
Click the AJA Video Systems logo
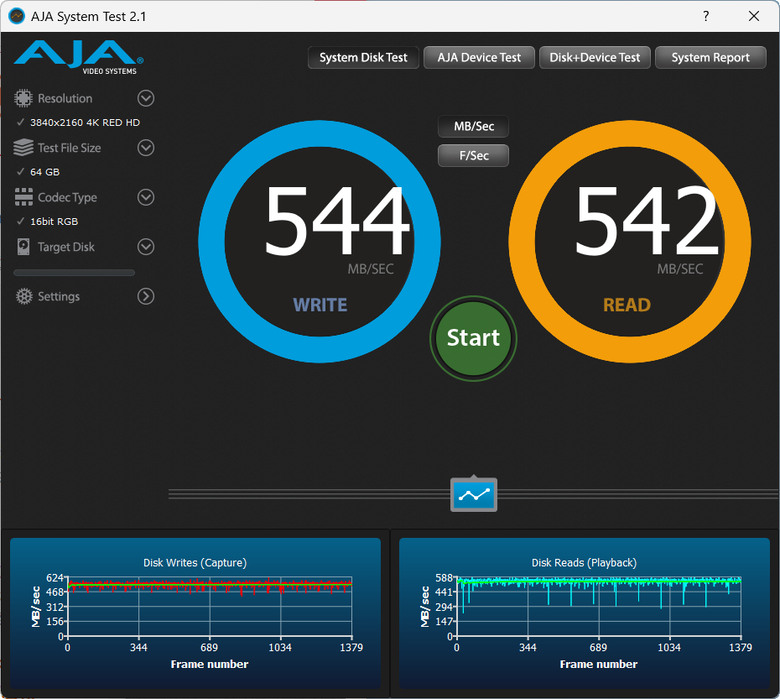(x=79, y=57)
